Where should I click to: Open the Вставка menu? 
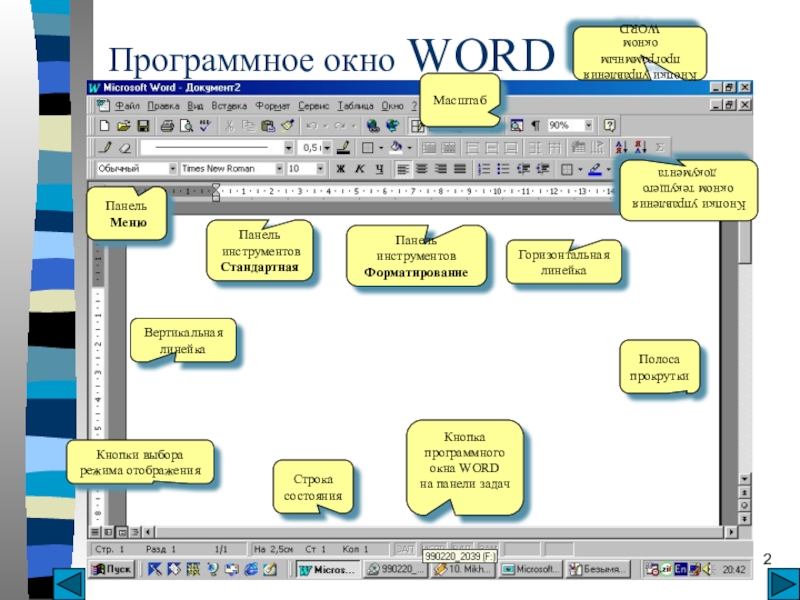click(x=229, y=106)
